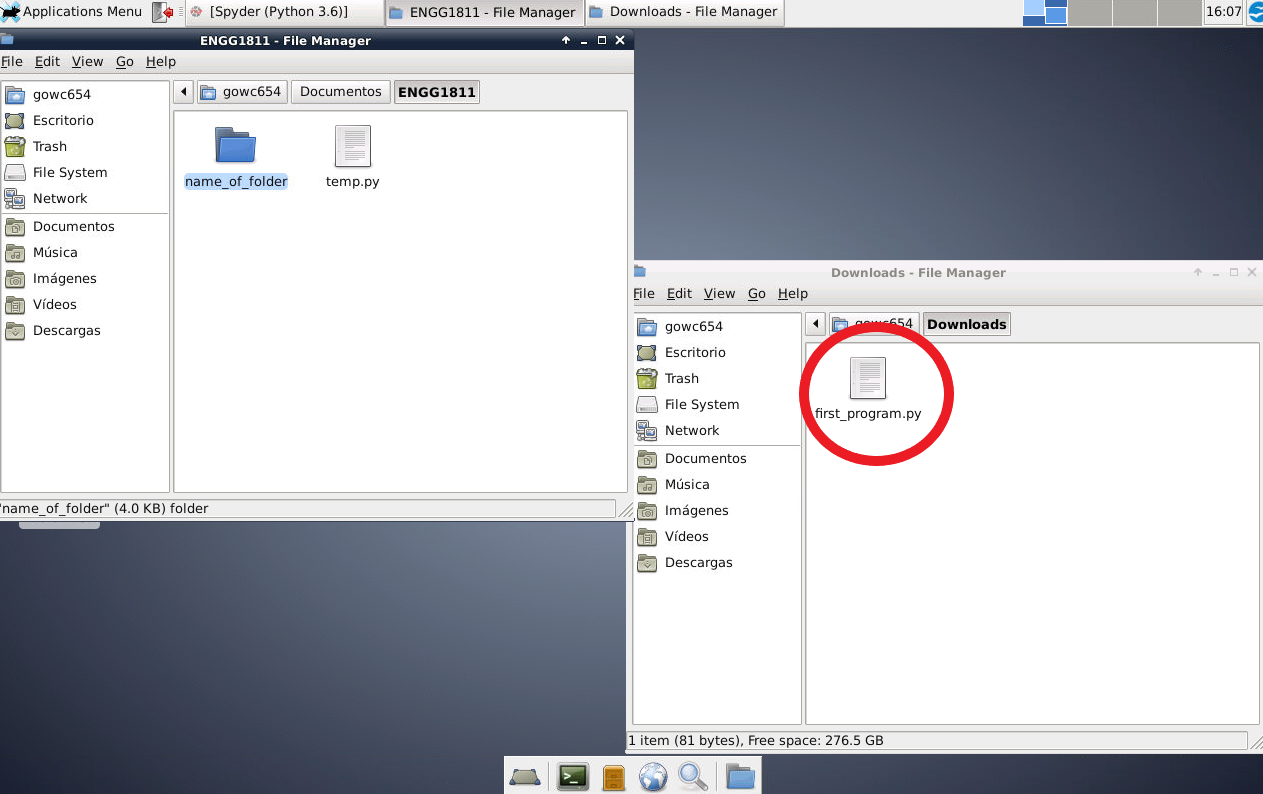Click Documentos path button in ENGG1811 window
This screenshot has width=1263, height=794.
click(x=341, y=92)
